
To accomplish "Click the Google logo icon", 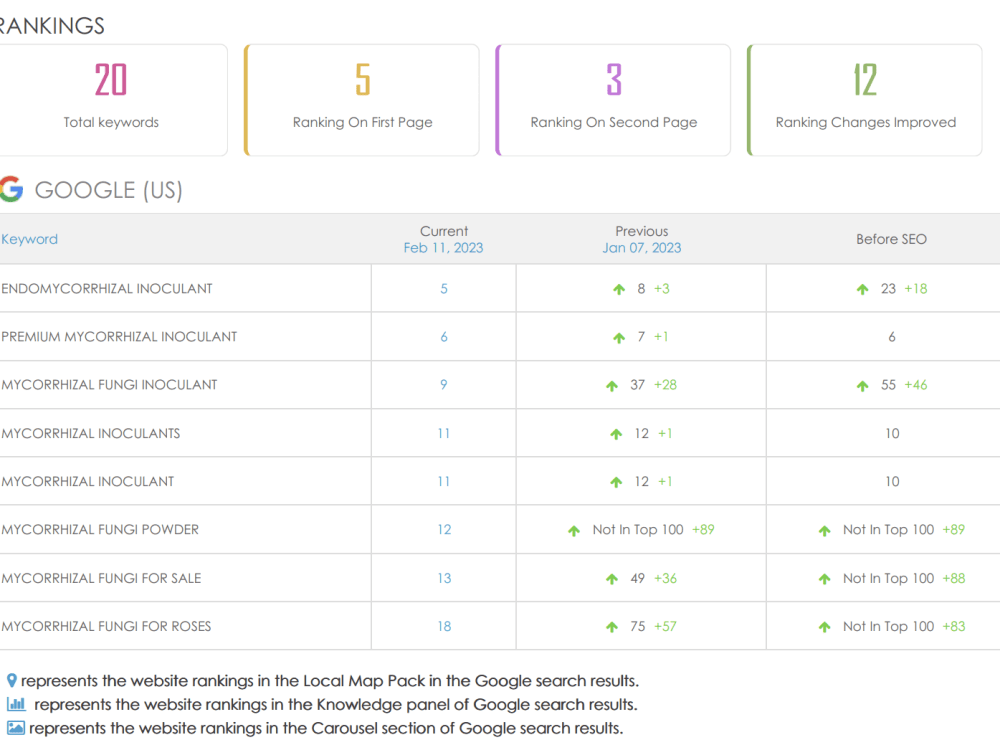I will (11, 189).
